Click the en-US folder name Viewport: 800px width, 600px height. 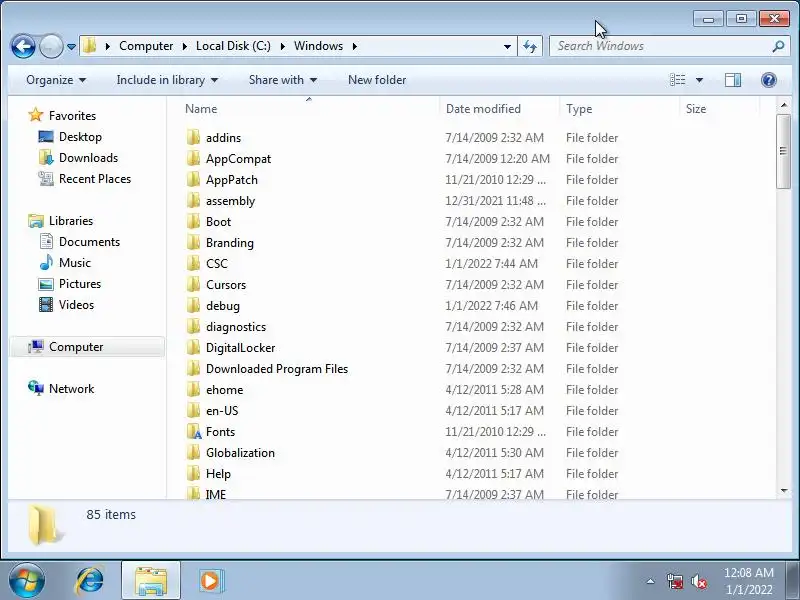tap(222, 411)
